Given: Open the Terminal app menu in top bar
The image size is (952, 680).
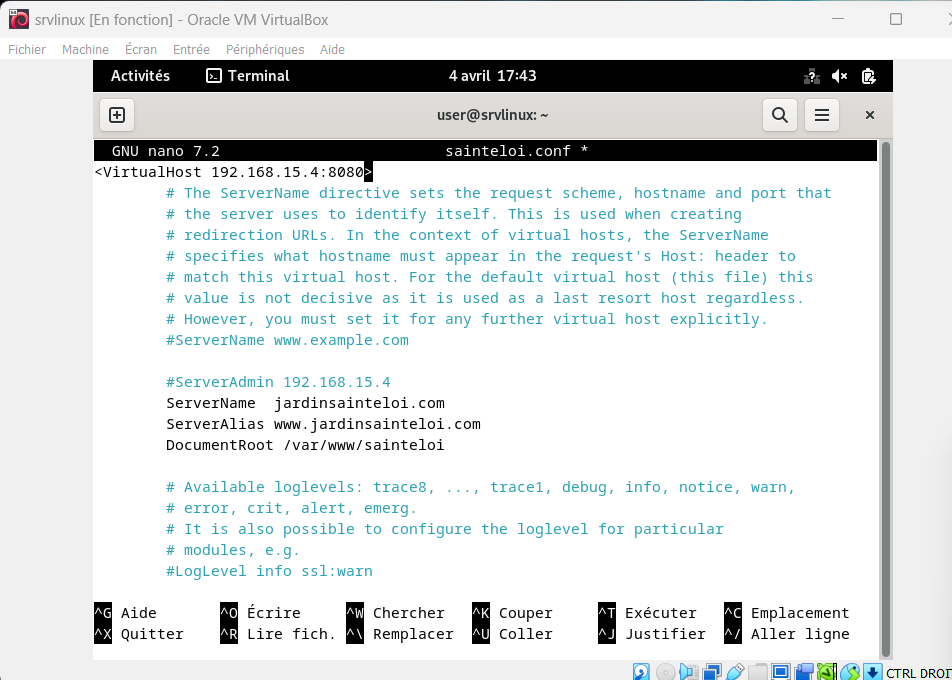Looking at the screenshot, I should tap(247, 76).
